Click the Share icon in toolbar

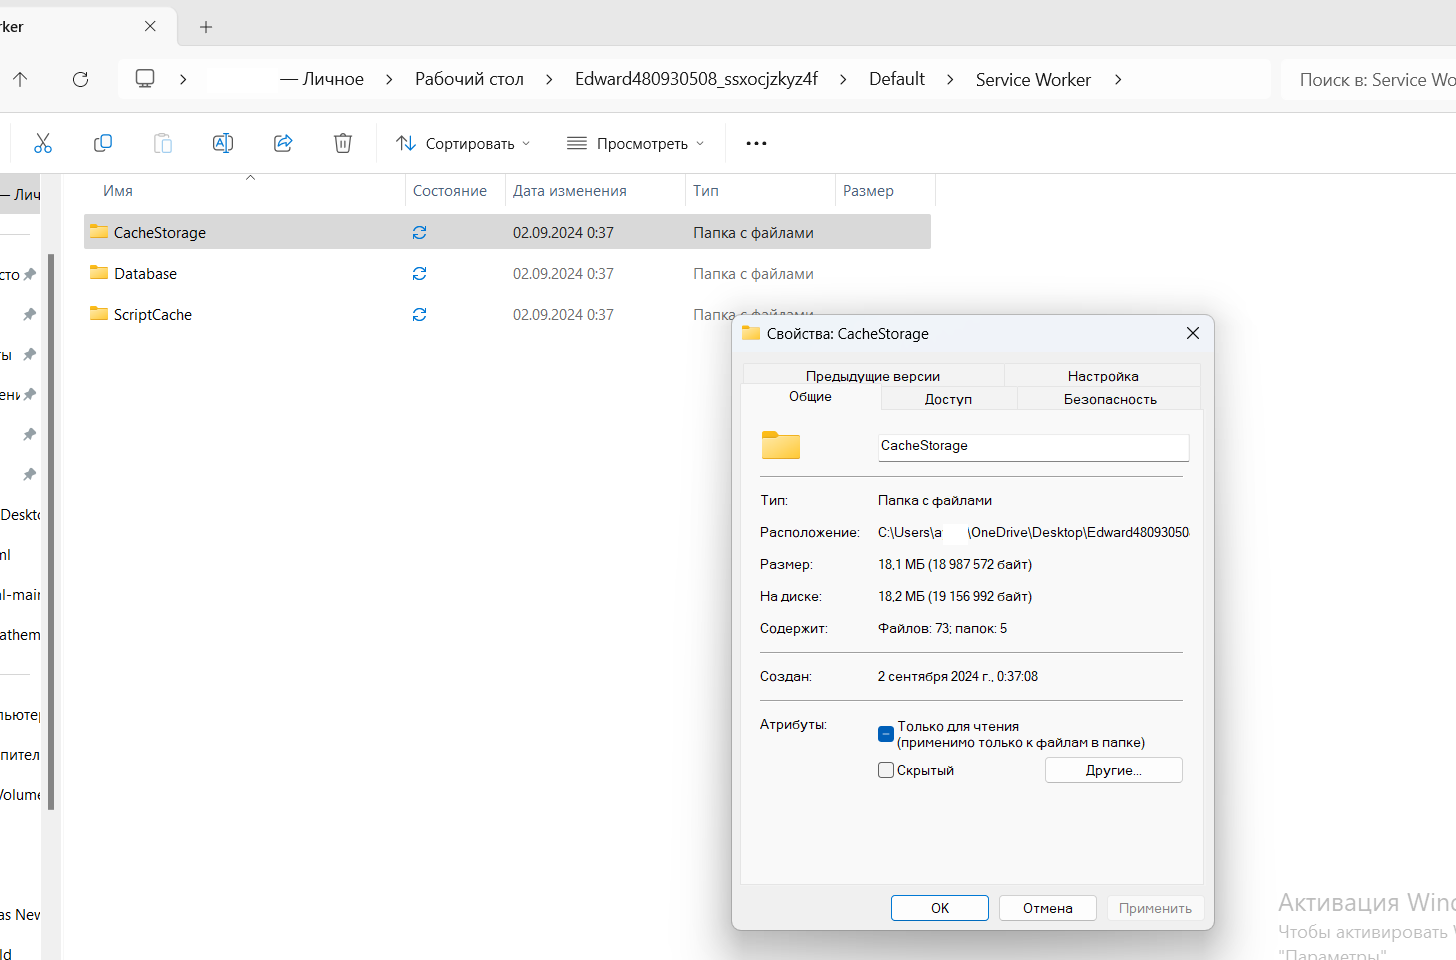pyautogui.click(x=283, y=143)
